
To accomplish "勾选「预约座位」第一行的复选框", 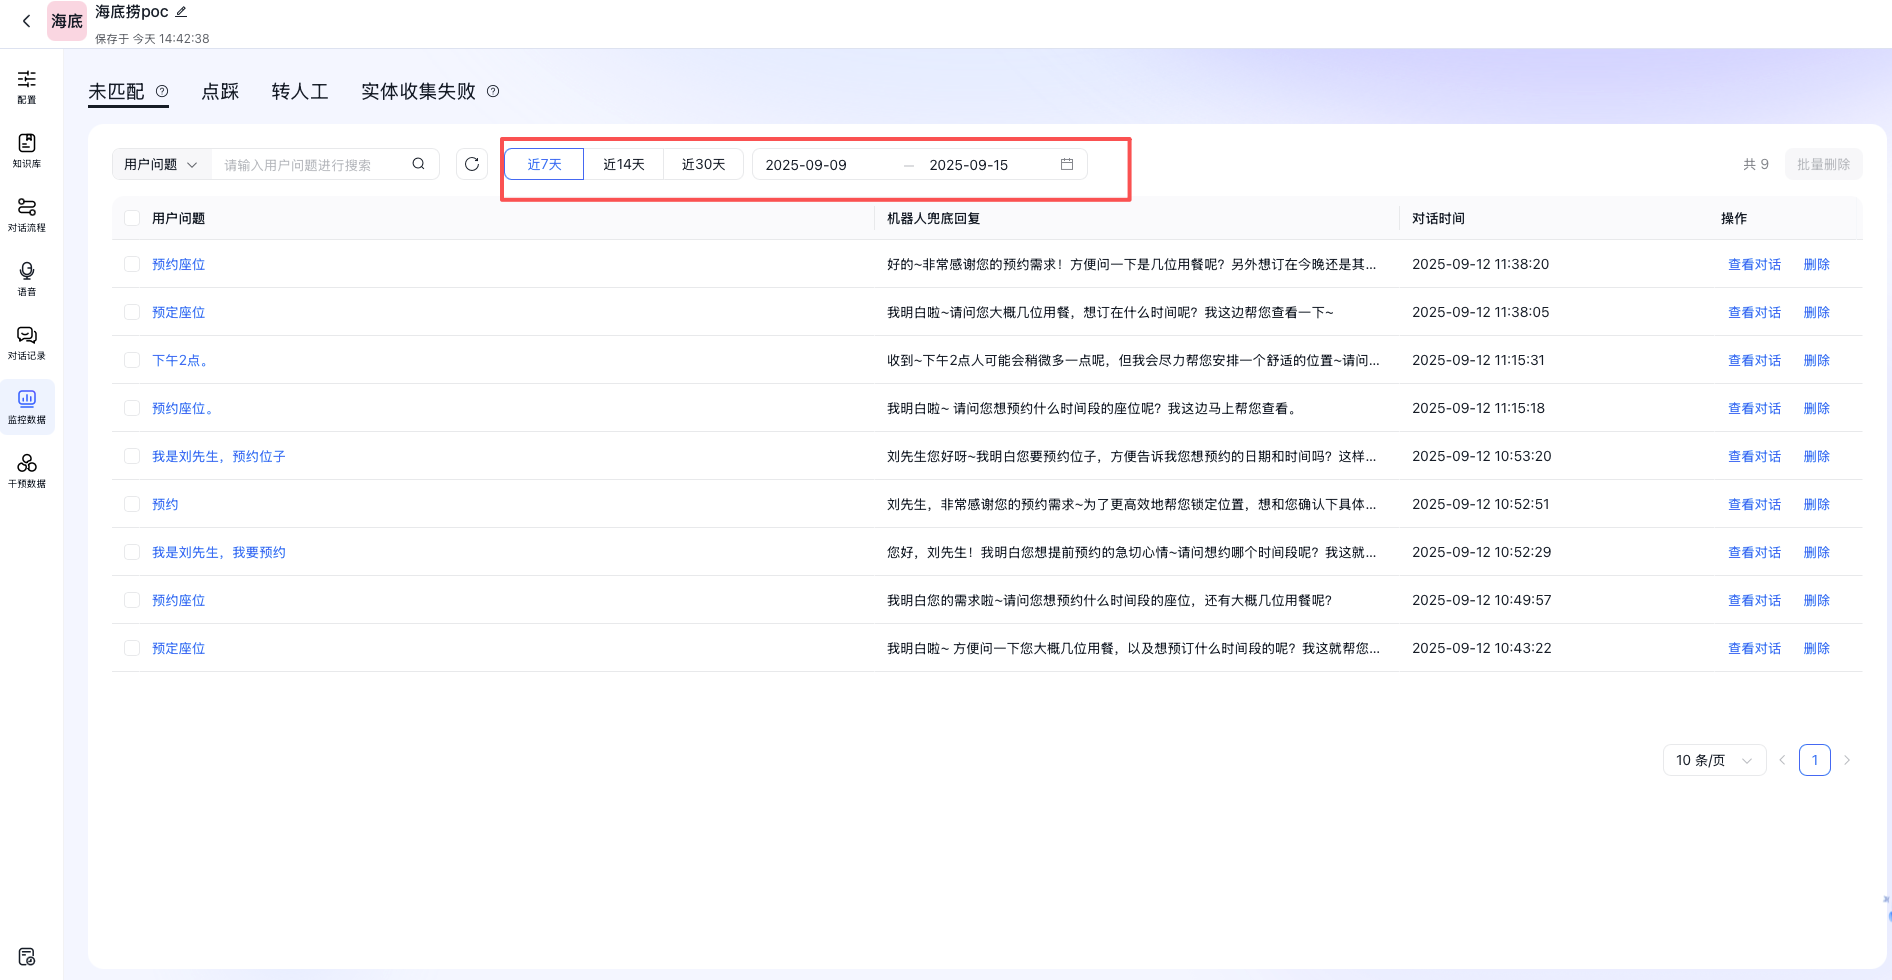I will point(132,263).
